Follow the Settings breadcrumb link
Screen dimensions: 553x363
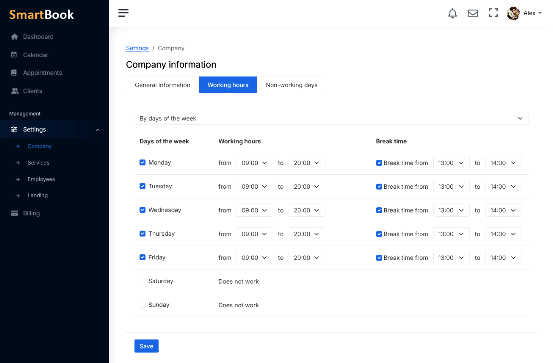pyautogui.click(x=137, y=48)
